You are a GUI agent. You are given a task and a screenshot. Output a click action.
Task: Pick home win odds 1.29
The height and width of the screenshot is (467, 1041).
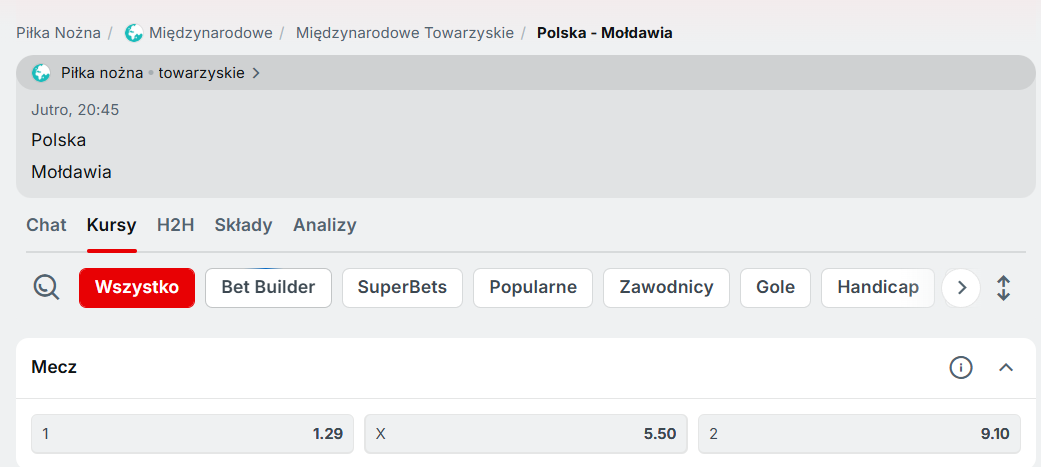pos(193,434)
